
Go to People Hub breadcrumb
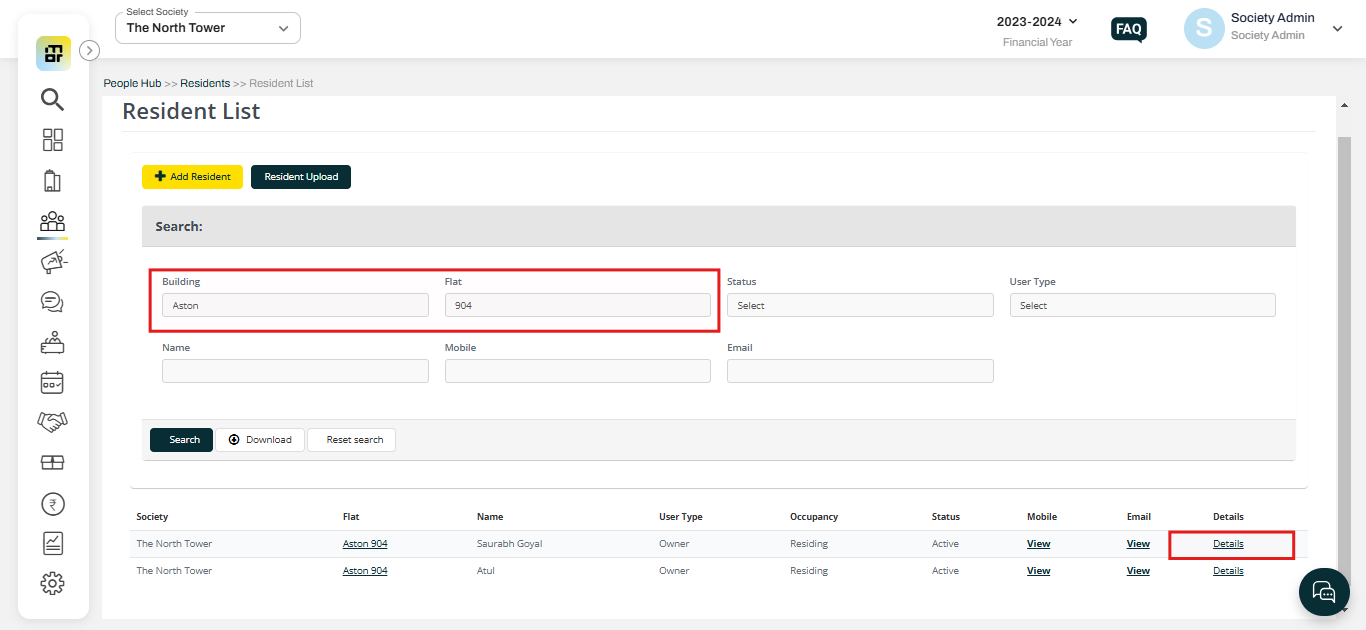point(132,83)
